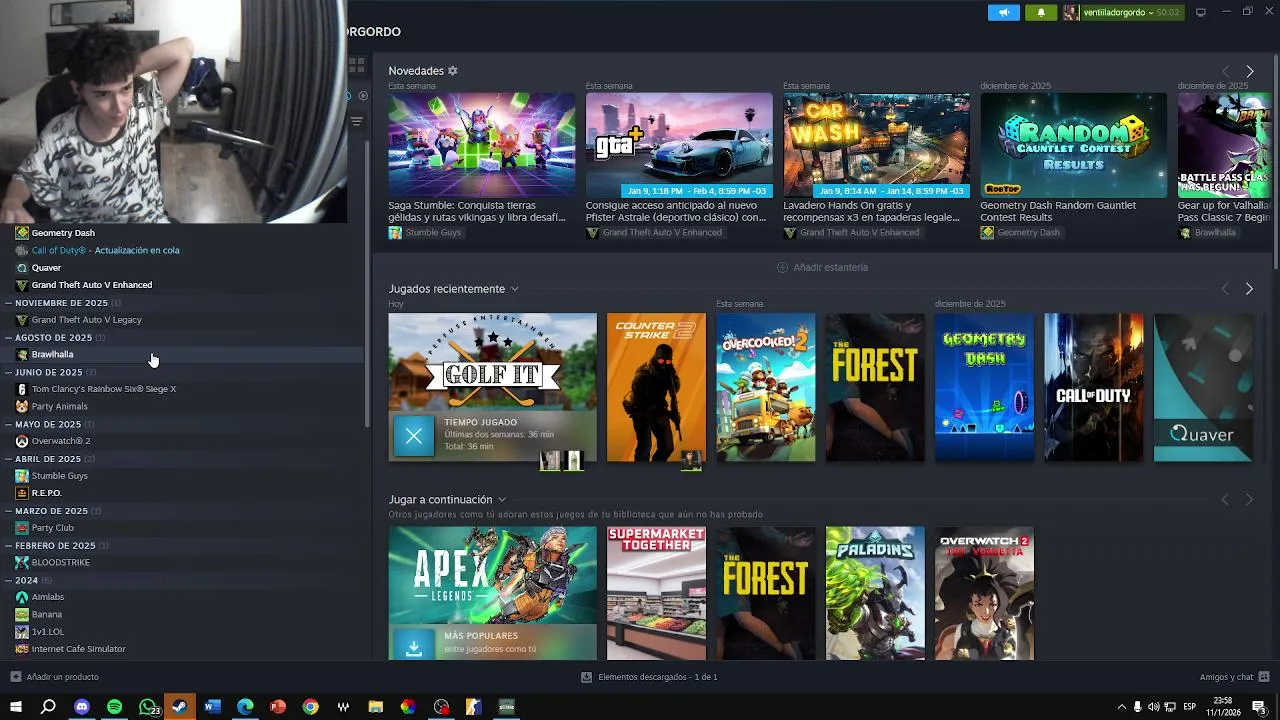This screenshot has height=720, width=1280.
Task: Click the Windows Start button
Action: pos(16,707)
